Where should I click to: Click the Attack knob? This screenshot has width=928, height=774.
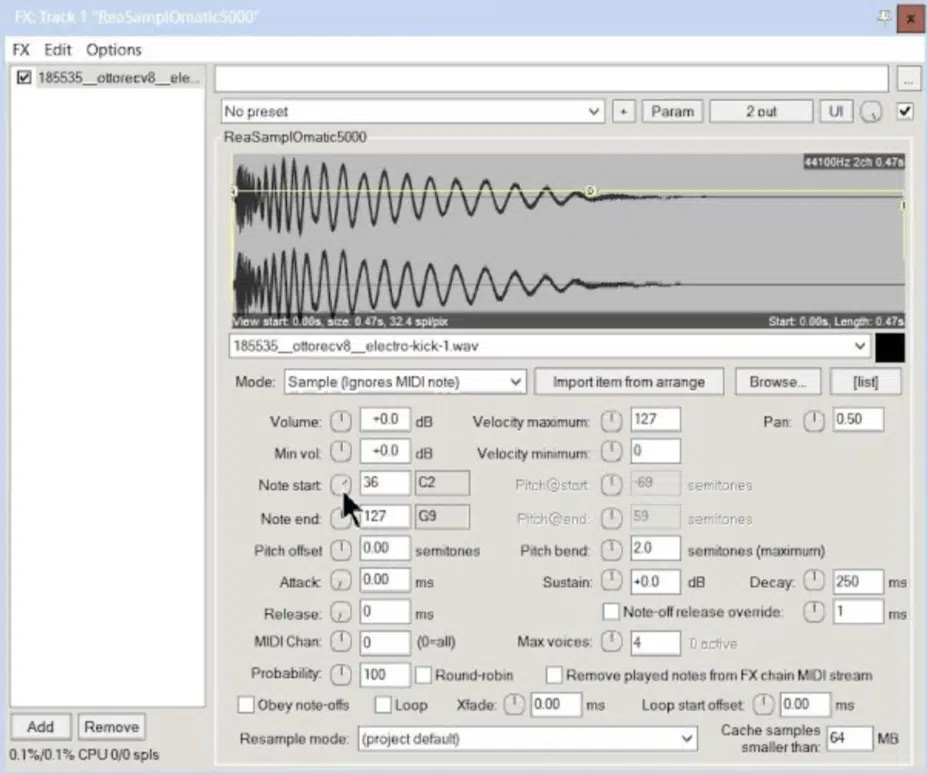pyautogui.click(x=340, y=581)
